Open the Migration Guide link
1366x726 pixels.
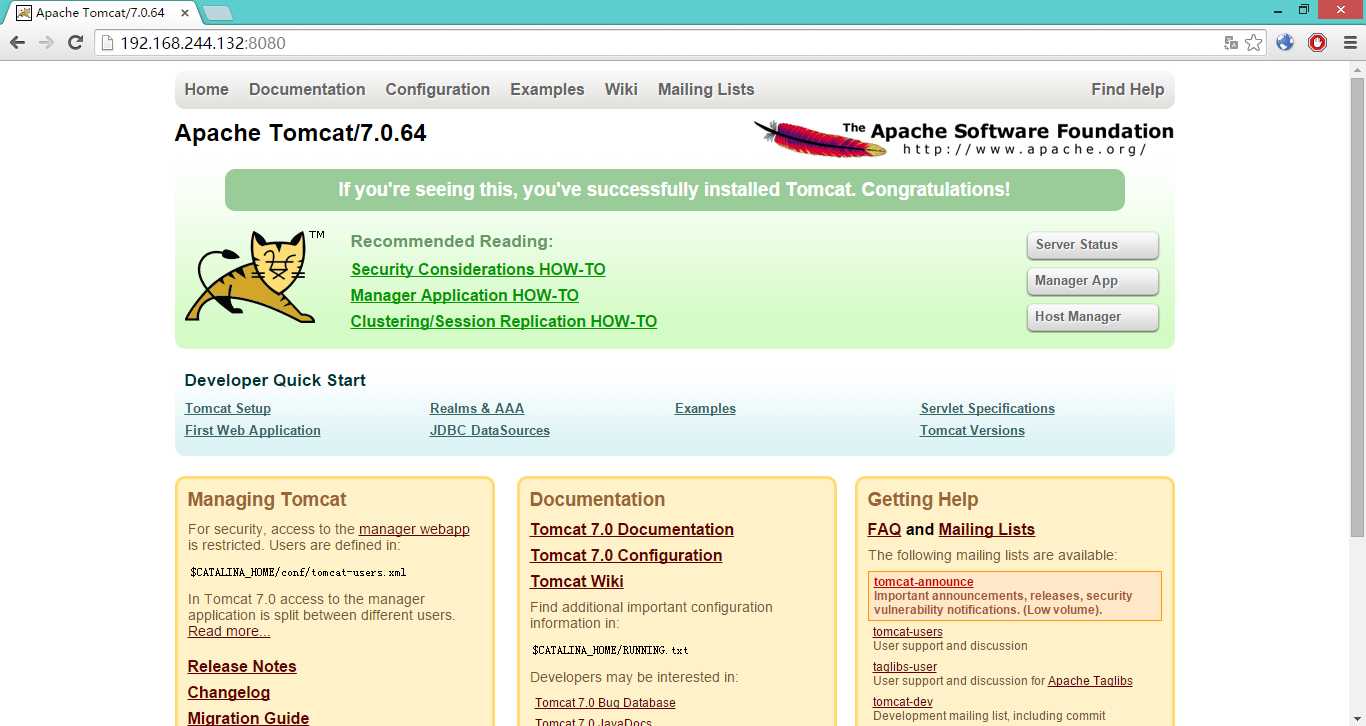pyautogui.click(x=248, y=718)
